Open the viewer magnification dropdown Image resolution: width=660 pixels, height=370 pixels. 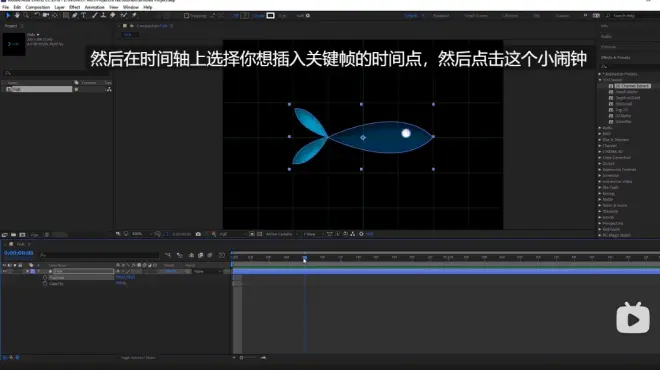click(x=141, y=234)
